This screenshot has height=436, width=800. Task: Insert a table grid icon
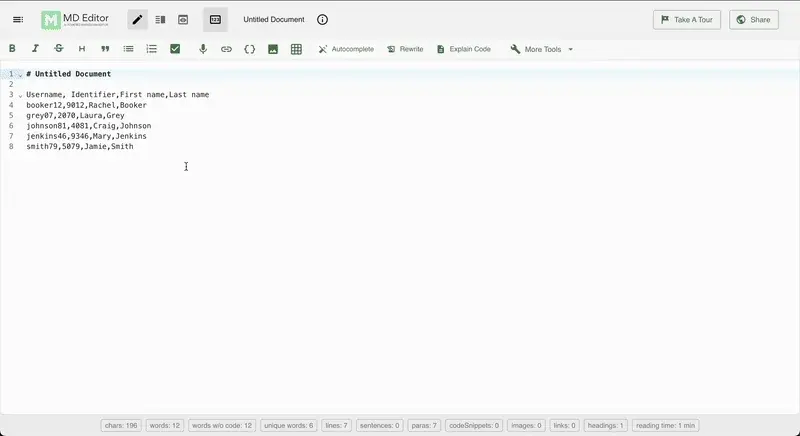click(x=296, y=49)
